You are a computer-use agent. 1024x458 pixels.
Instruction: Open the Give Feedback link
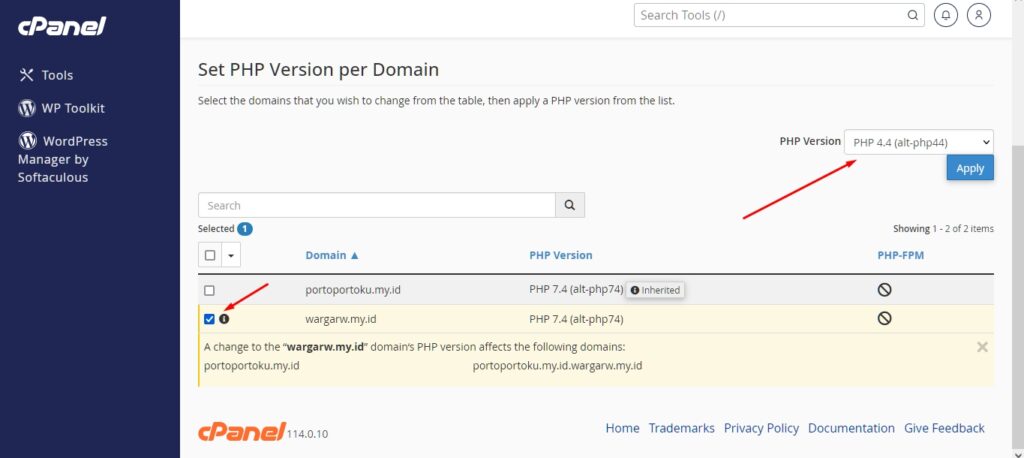click(944, 428)
